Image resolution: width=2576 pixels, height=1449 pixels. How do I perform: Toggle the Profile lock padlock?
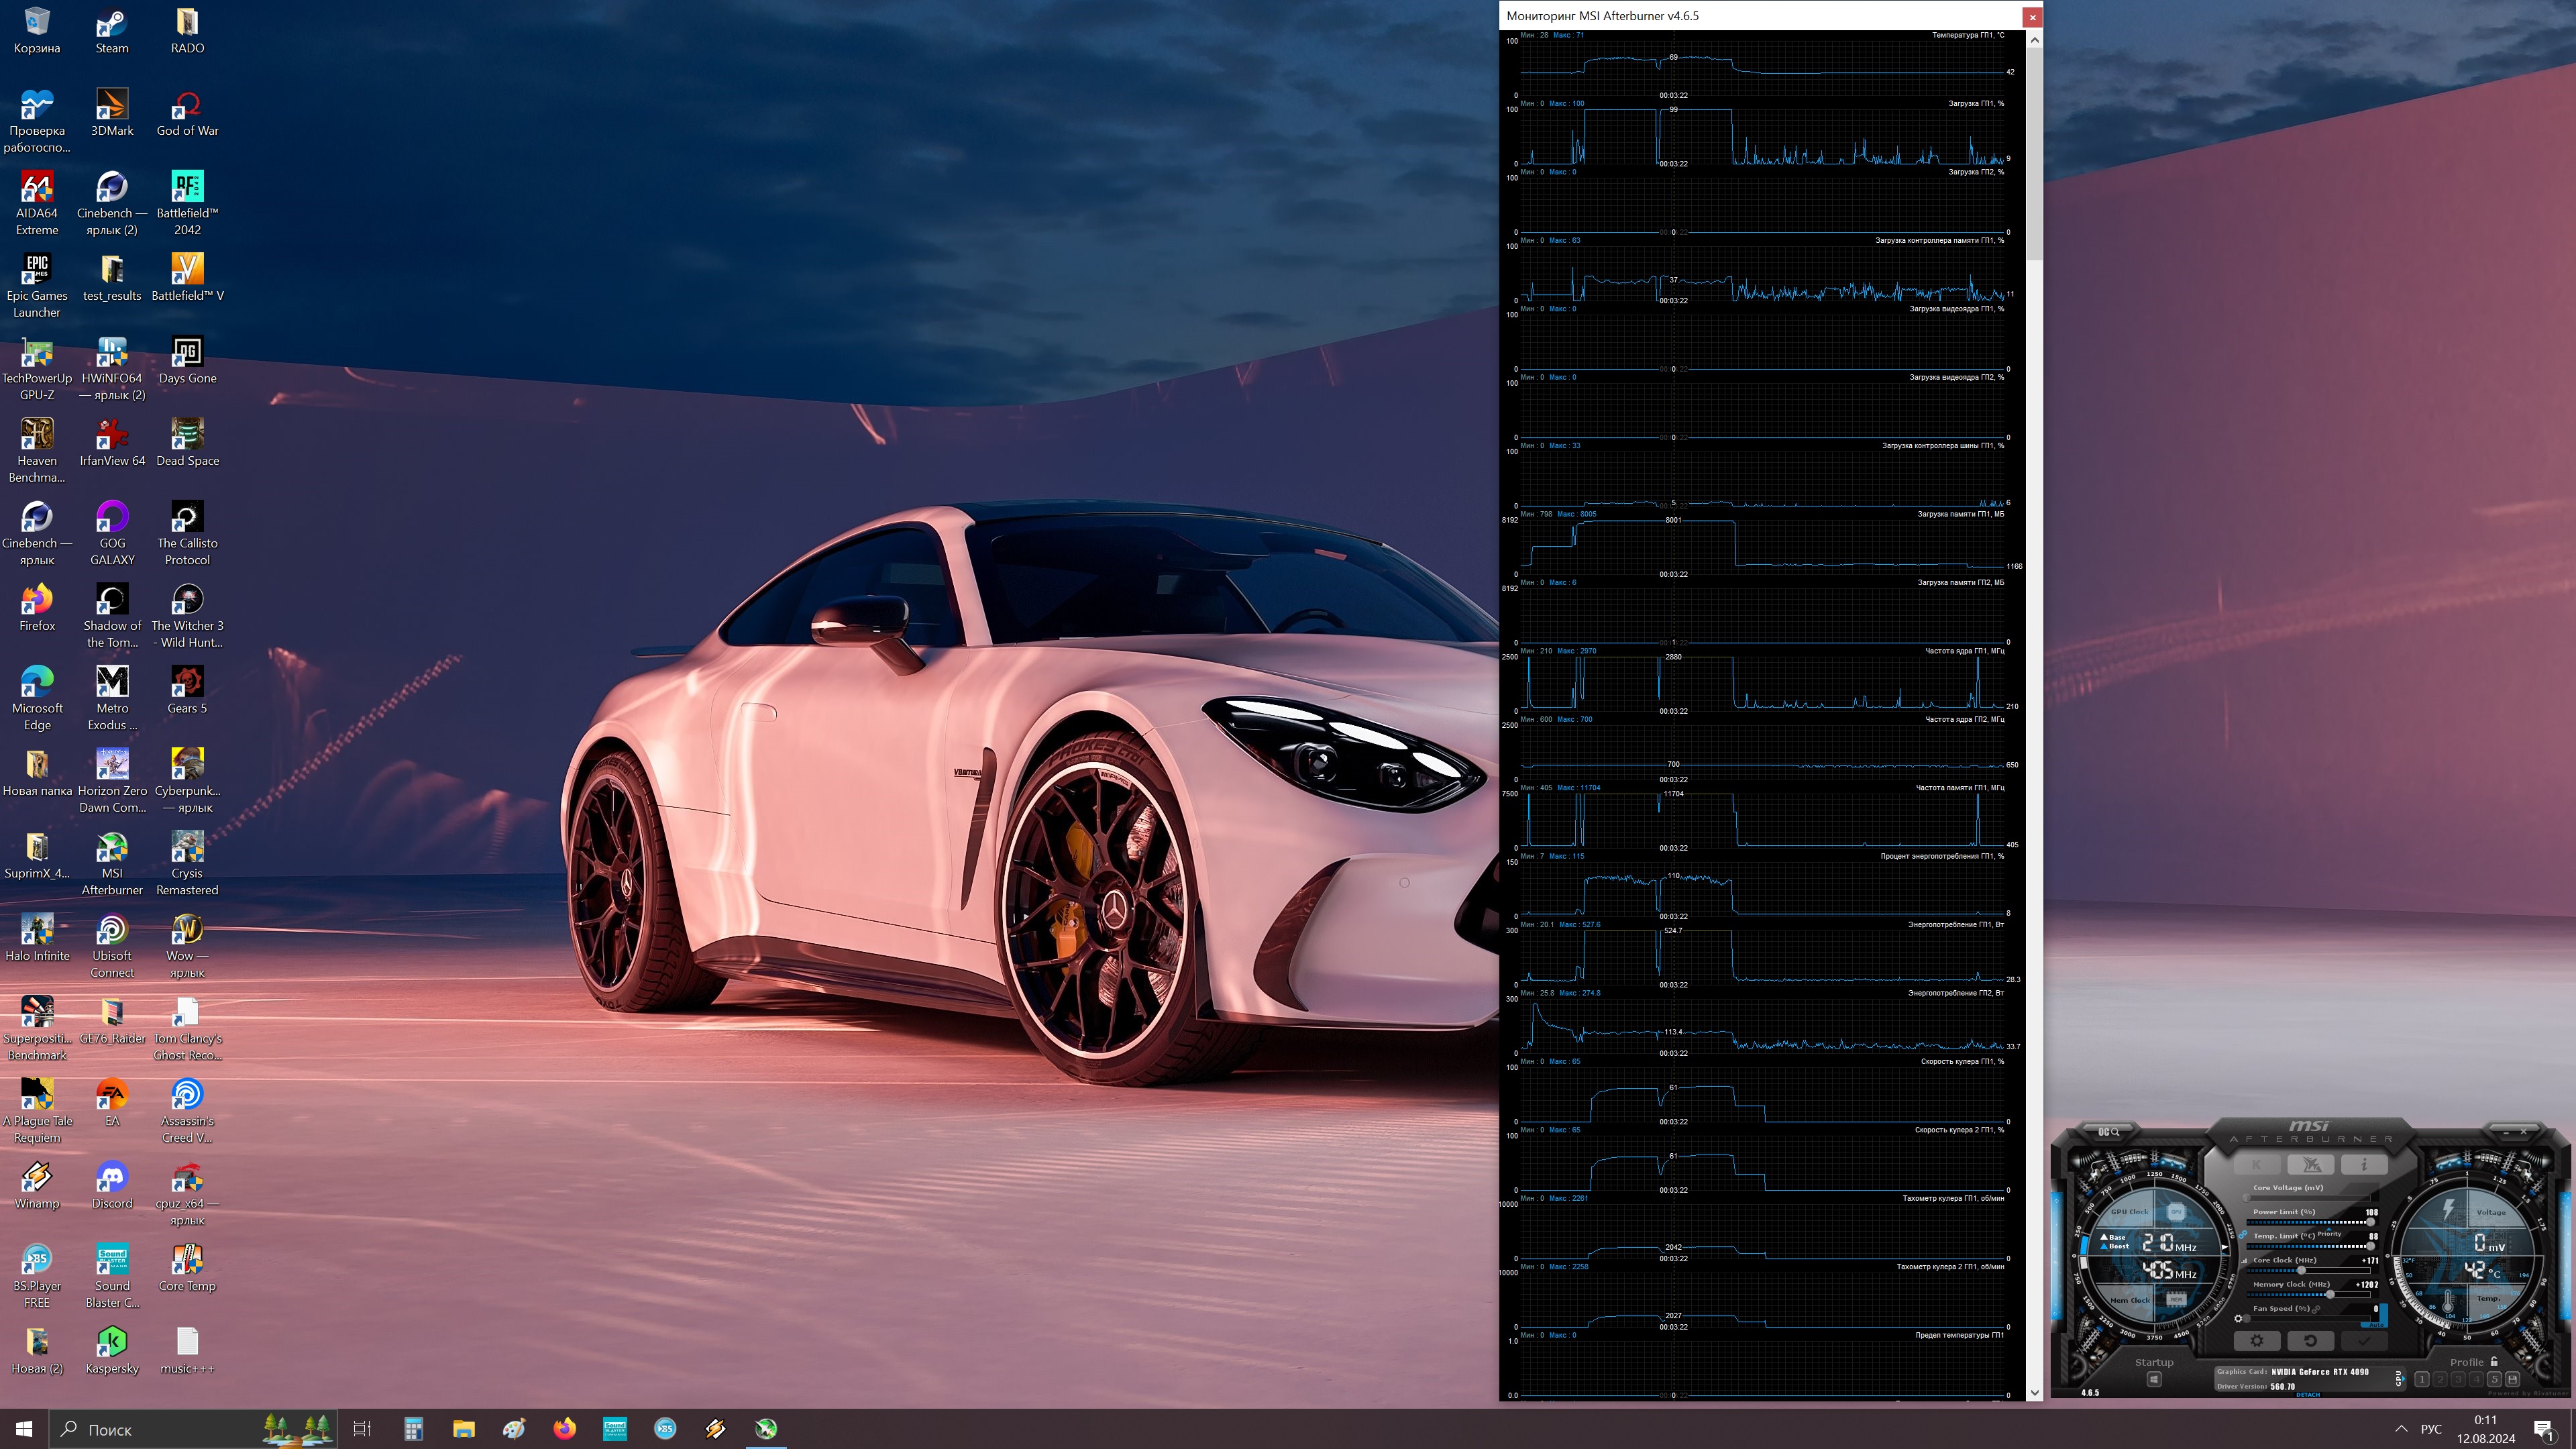(x=2494, y=1362)
